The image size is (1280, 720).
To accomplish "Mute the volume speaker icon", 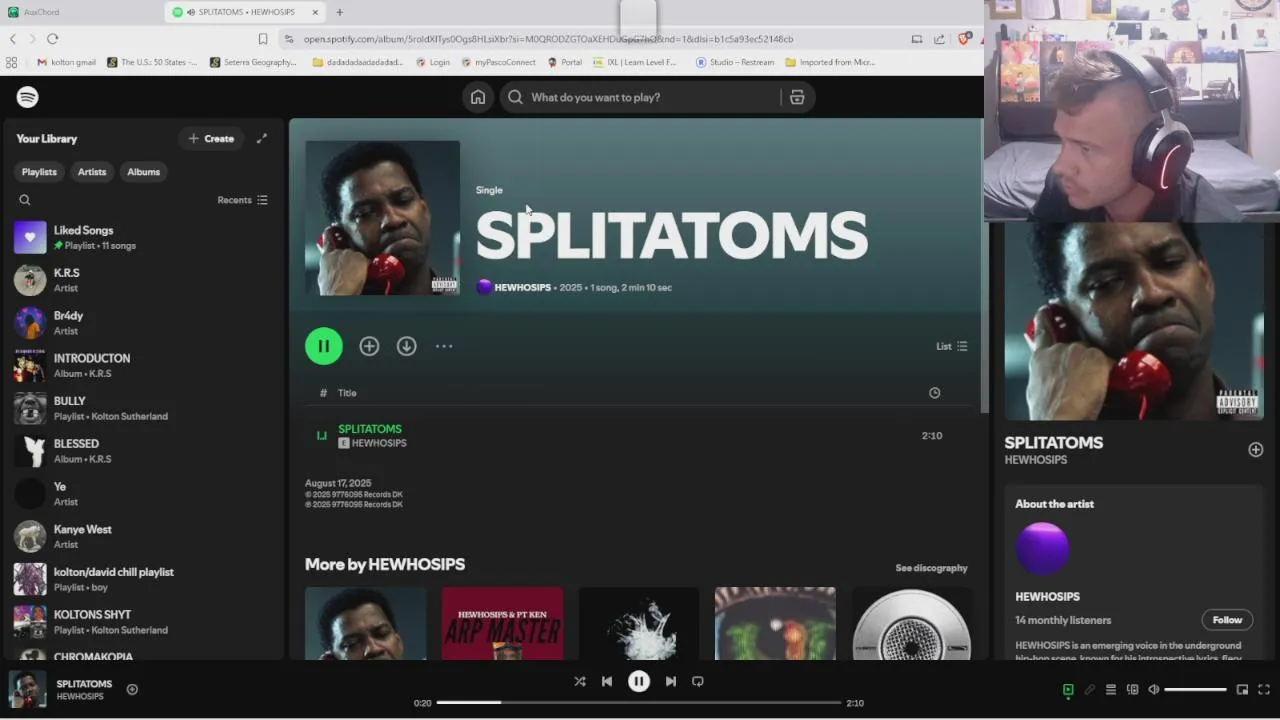I will click(x=1153, y=689).
